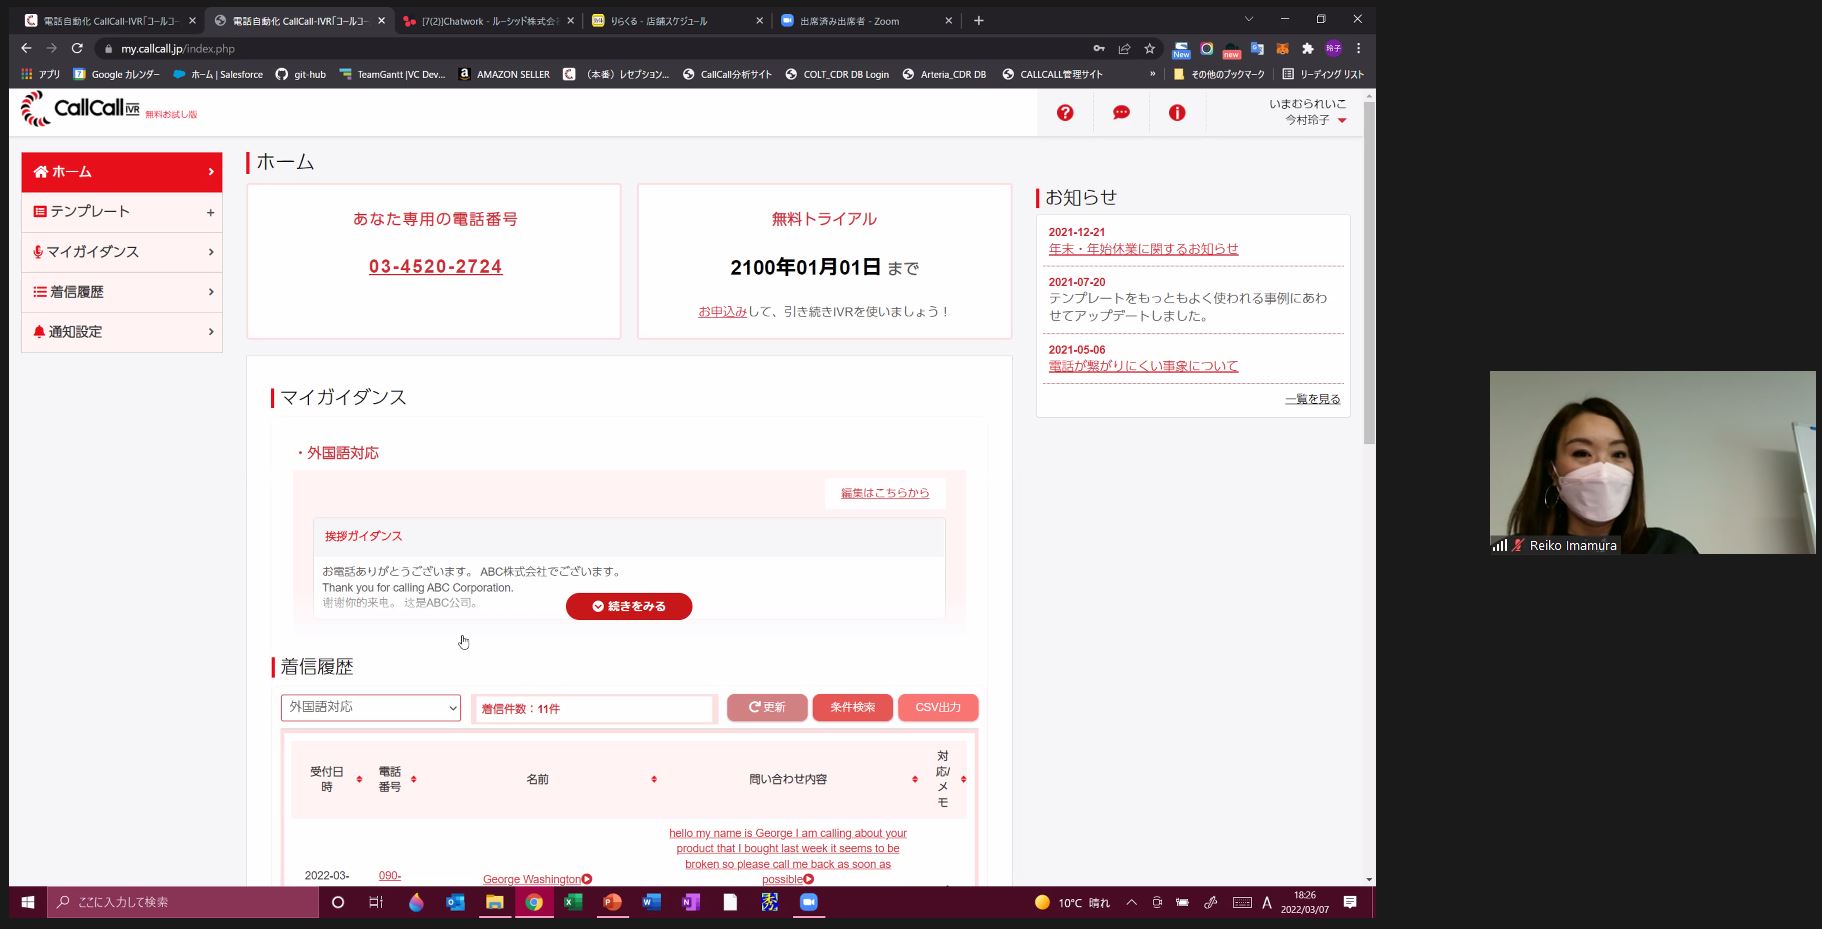Switch to the Chatwork browser tab

[x=487, y=20]
